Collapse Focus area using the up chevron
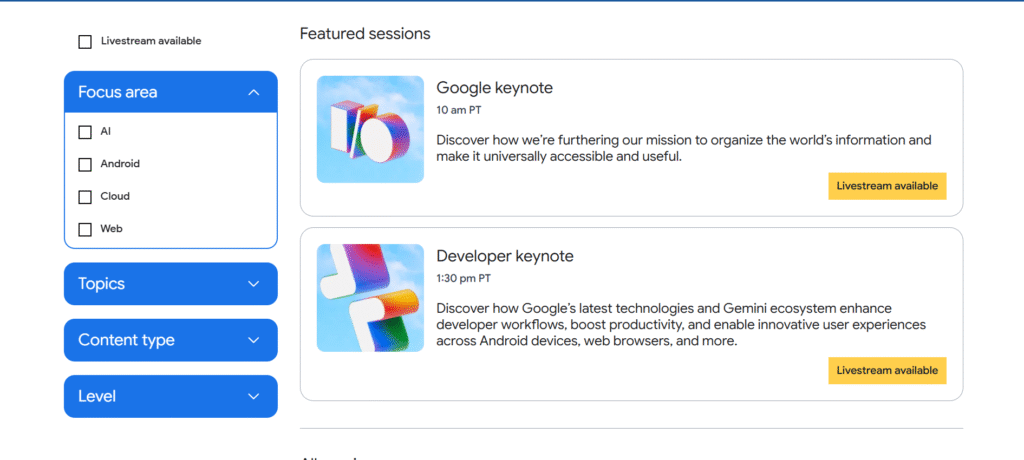The image size is (1024, 460). pyautogui.click(x=254, y=92)
